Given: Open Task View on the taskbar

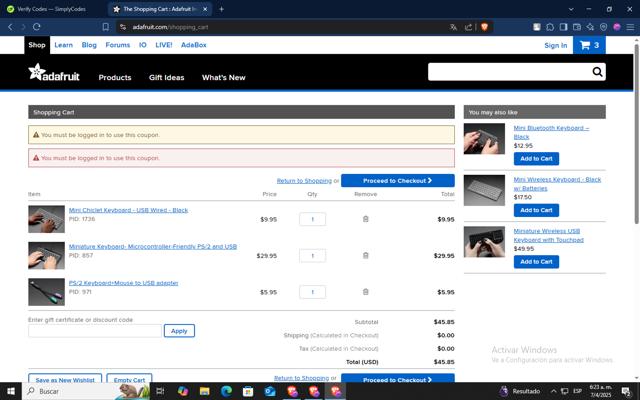Looking at the screenshot, I should (160, 391).
